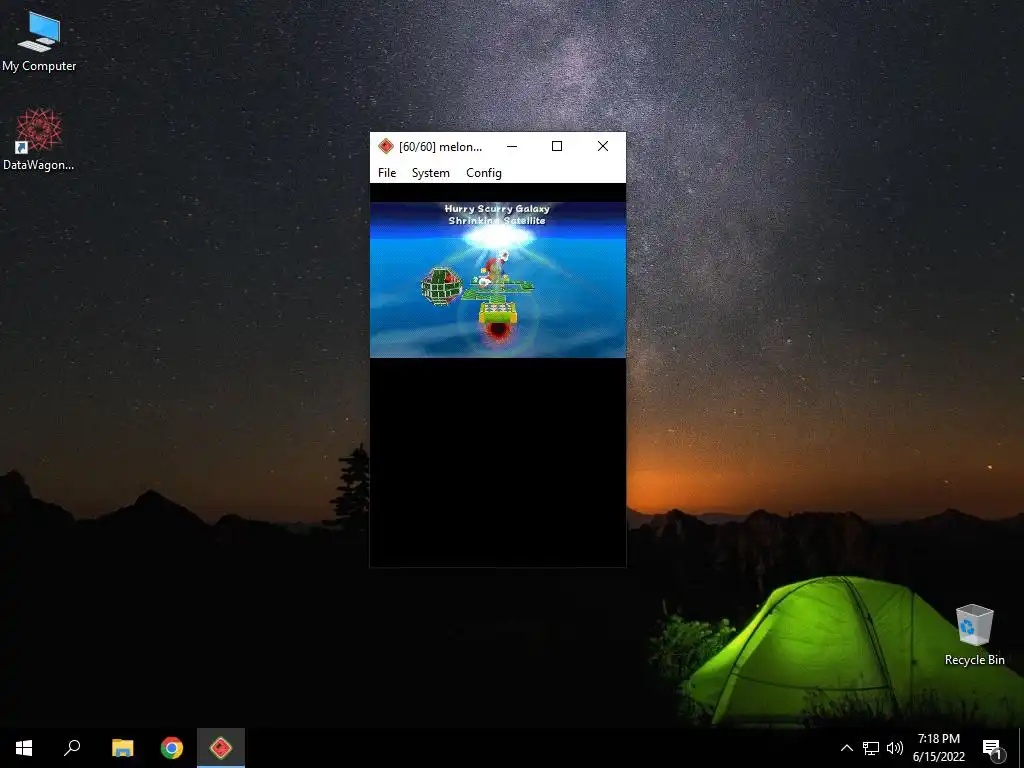
Task: Open the System menu in melonDS
Action: click(x=430, y=172)
